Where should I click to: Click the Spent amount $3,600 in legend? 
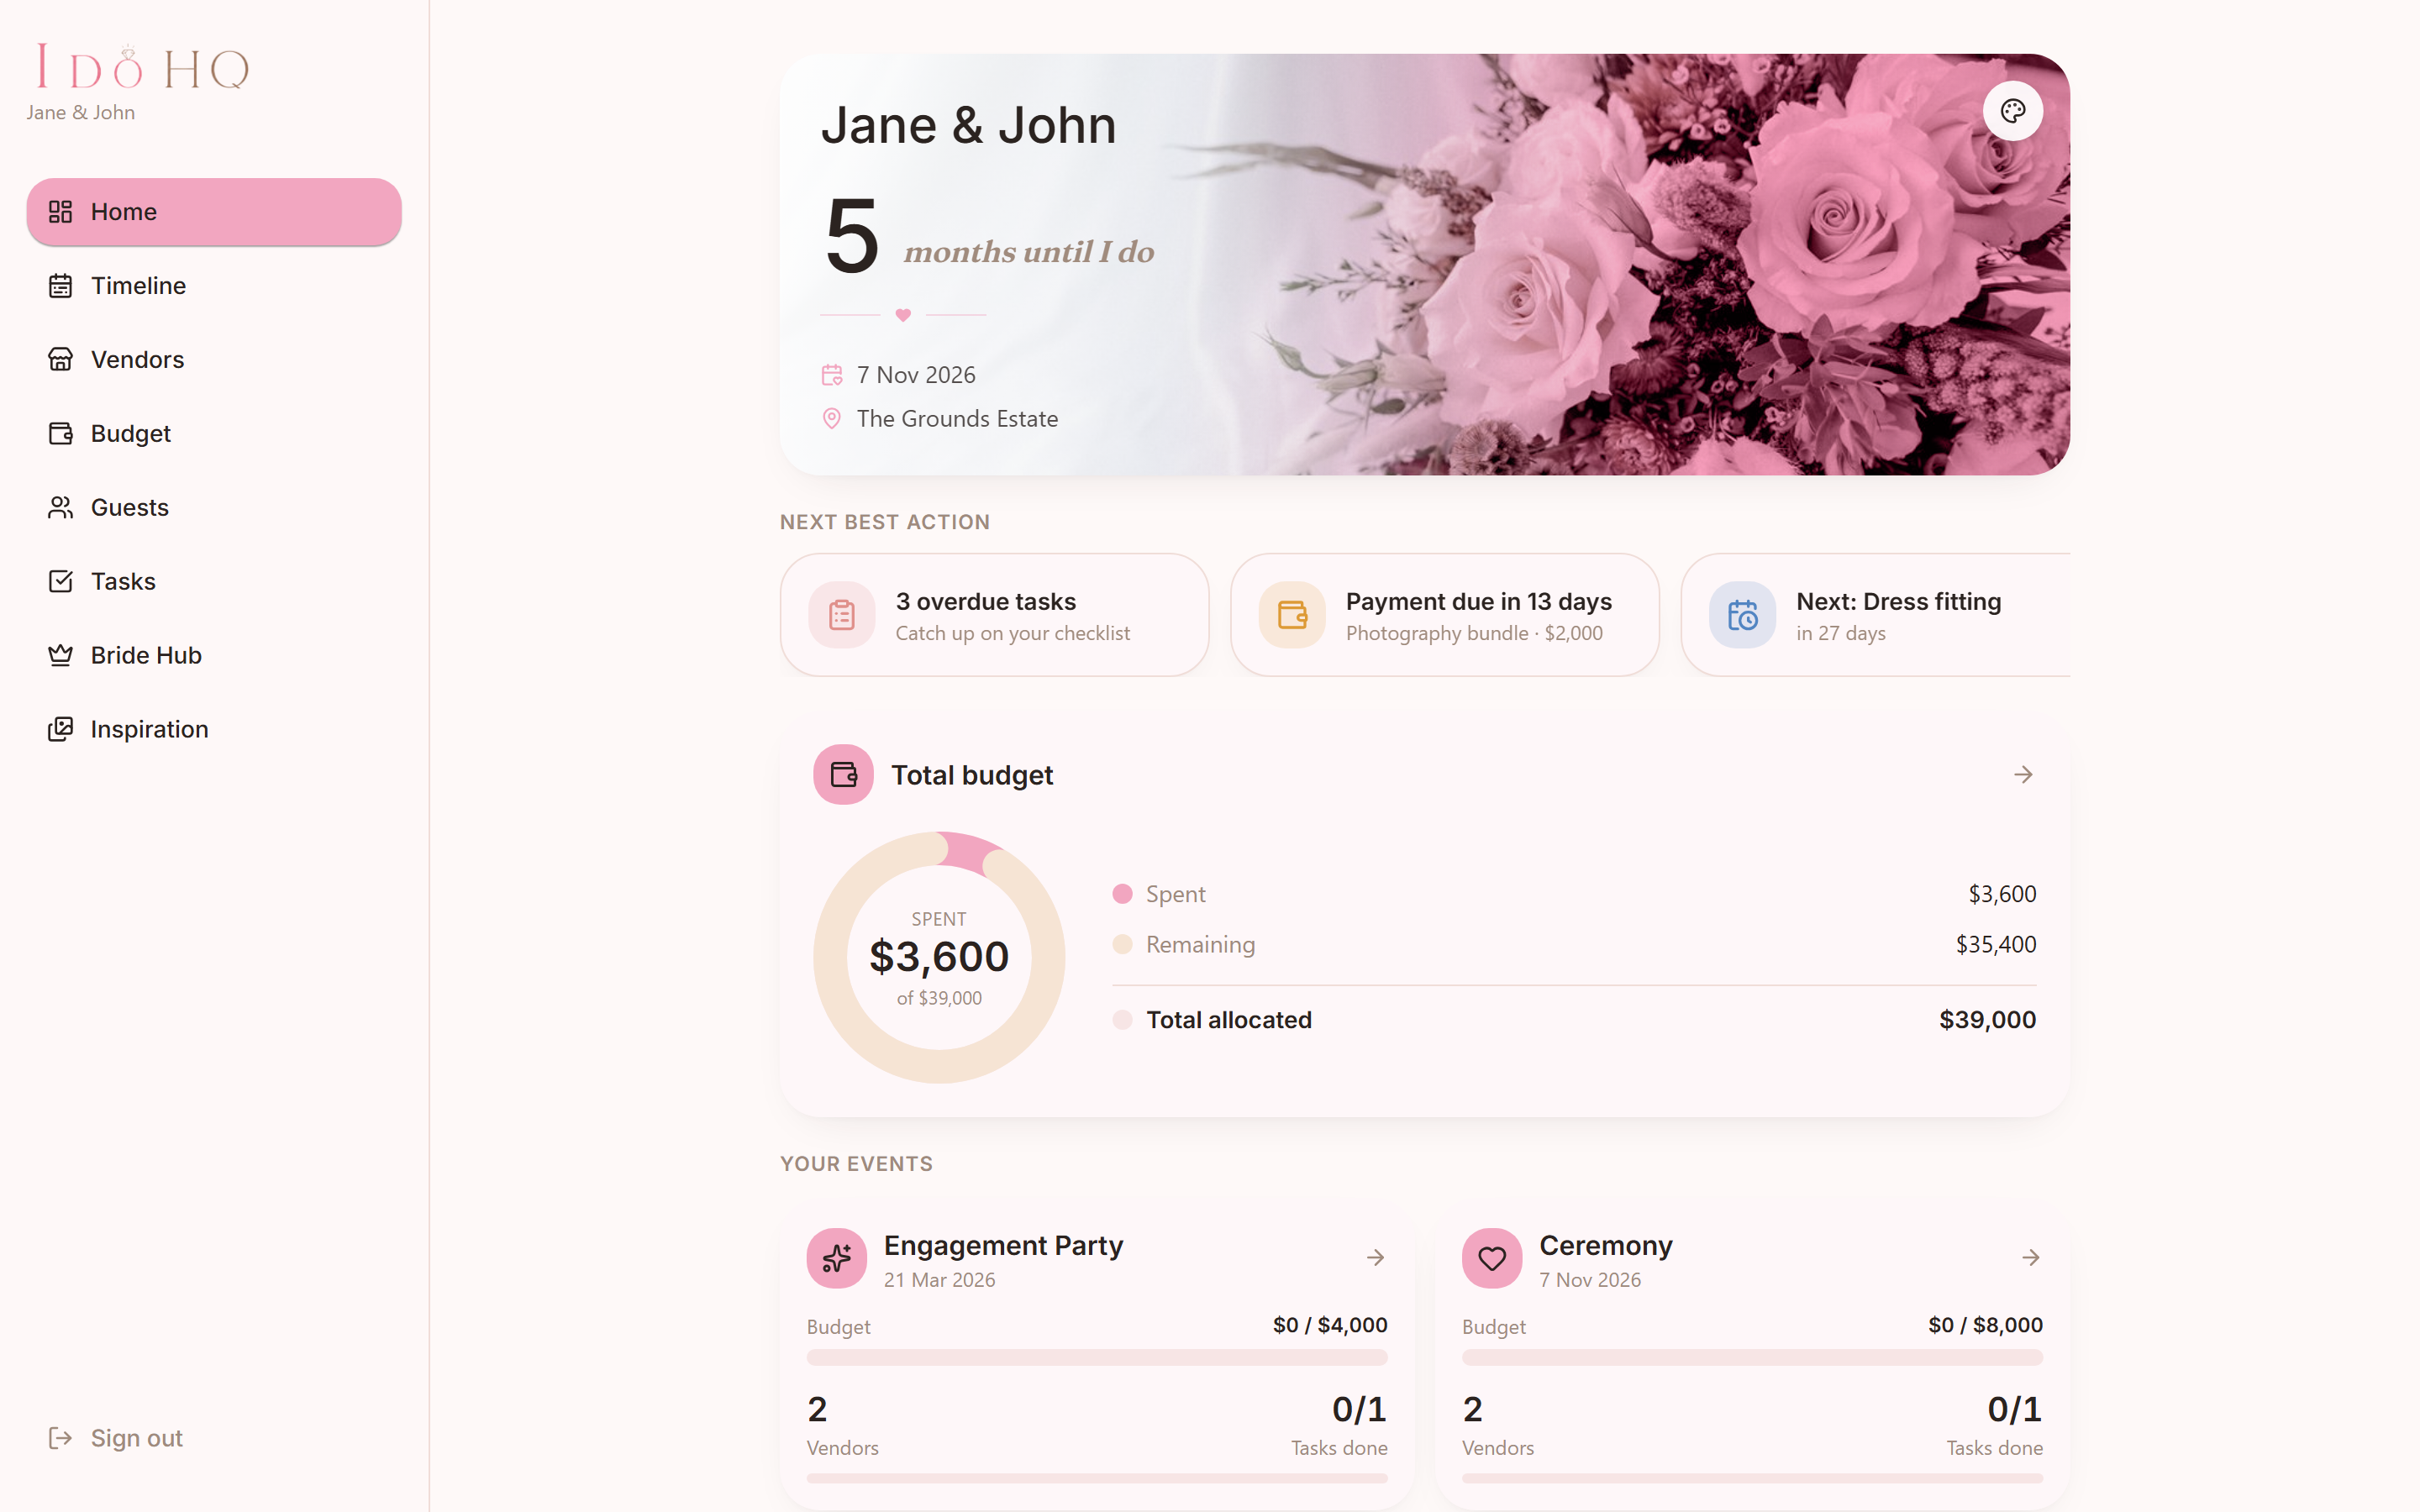2002,894
